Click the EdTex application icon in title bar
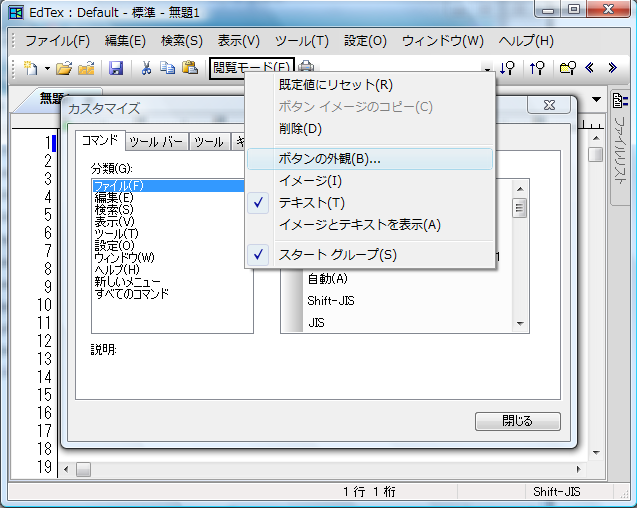Image resolution: width=637 pixels, height=508 pixels. point(16,13)
